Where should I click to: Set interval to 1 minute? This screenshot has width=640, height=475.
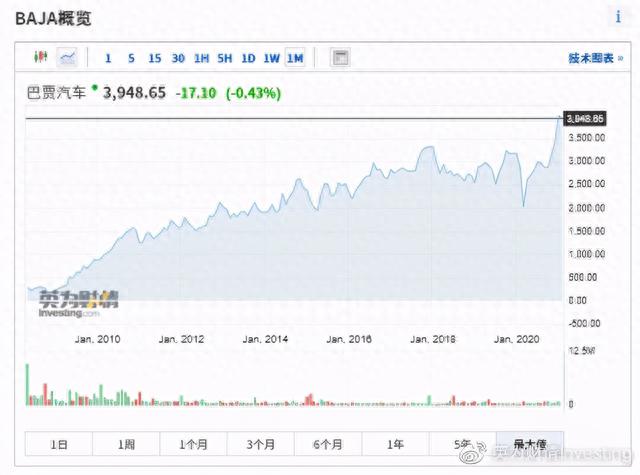tap(108, 58)
